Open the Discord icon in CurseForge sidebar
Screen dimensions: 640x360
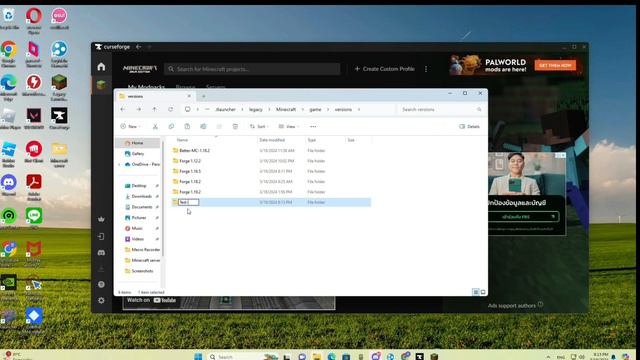tap(101, 253)
